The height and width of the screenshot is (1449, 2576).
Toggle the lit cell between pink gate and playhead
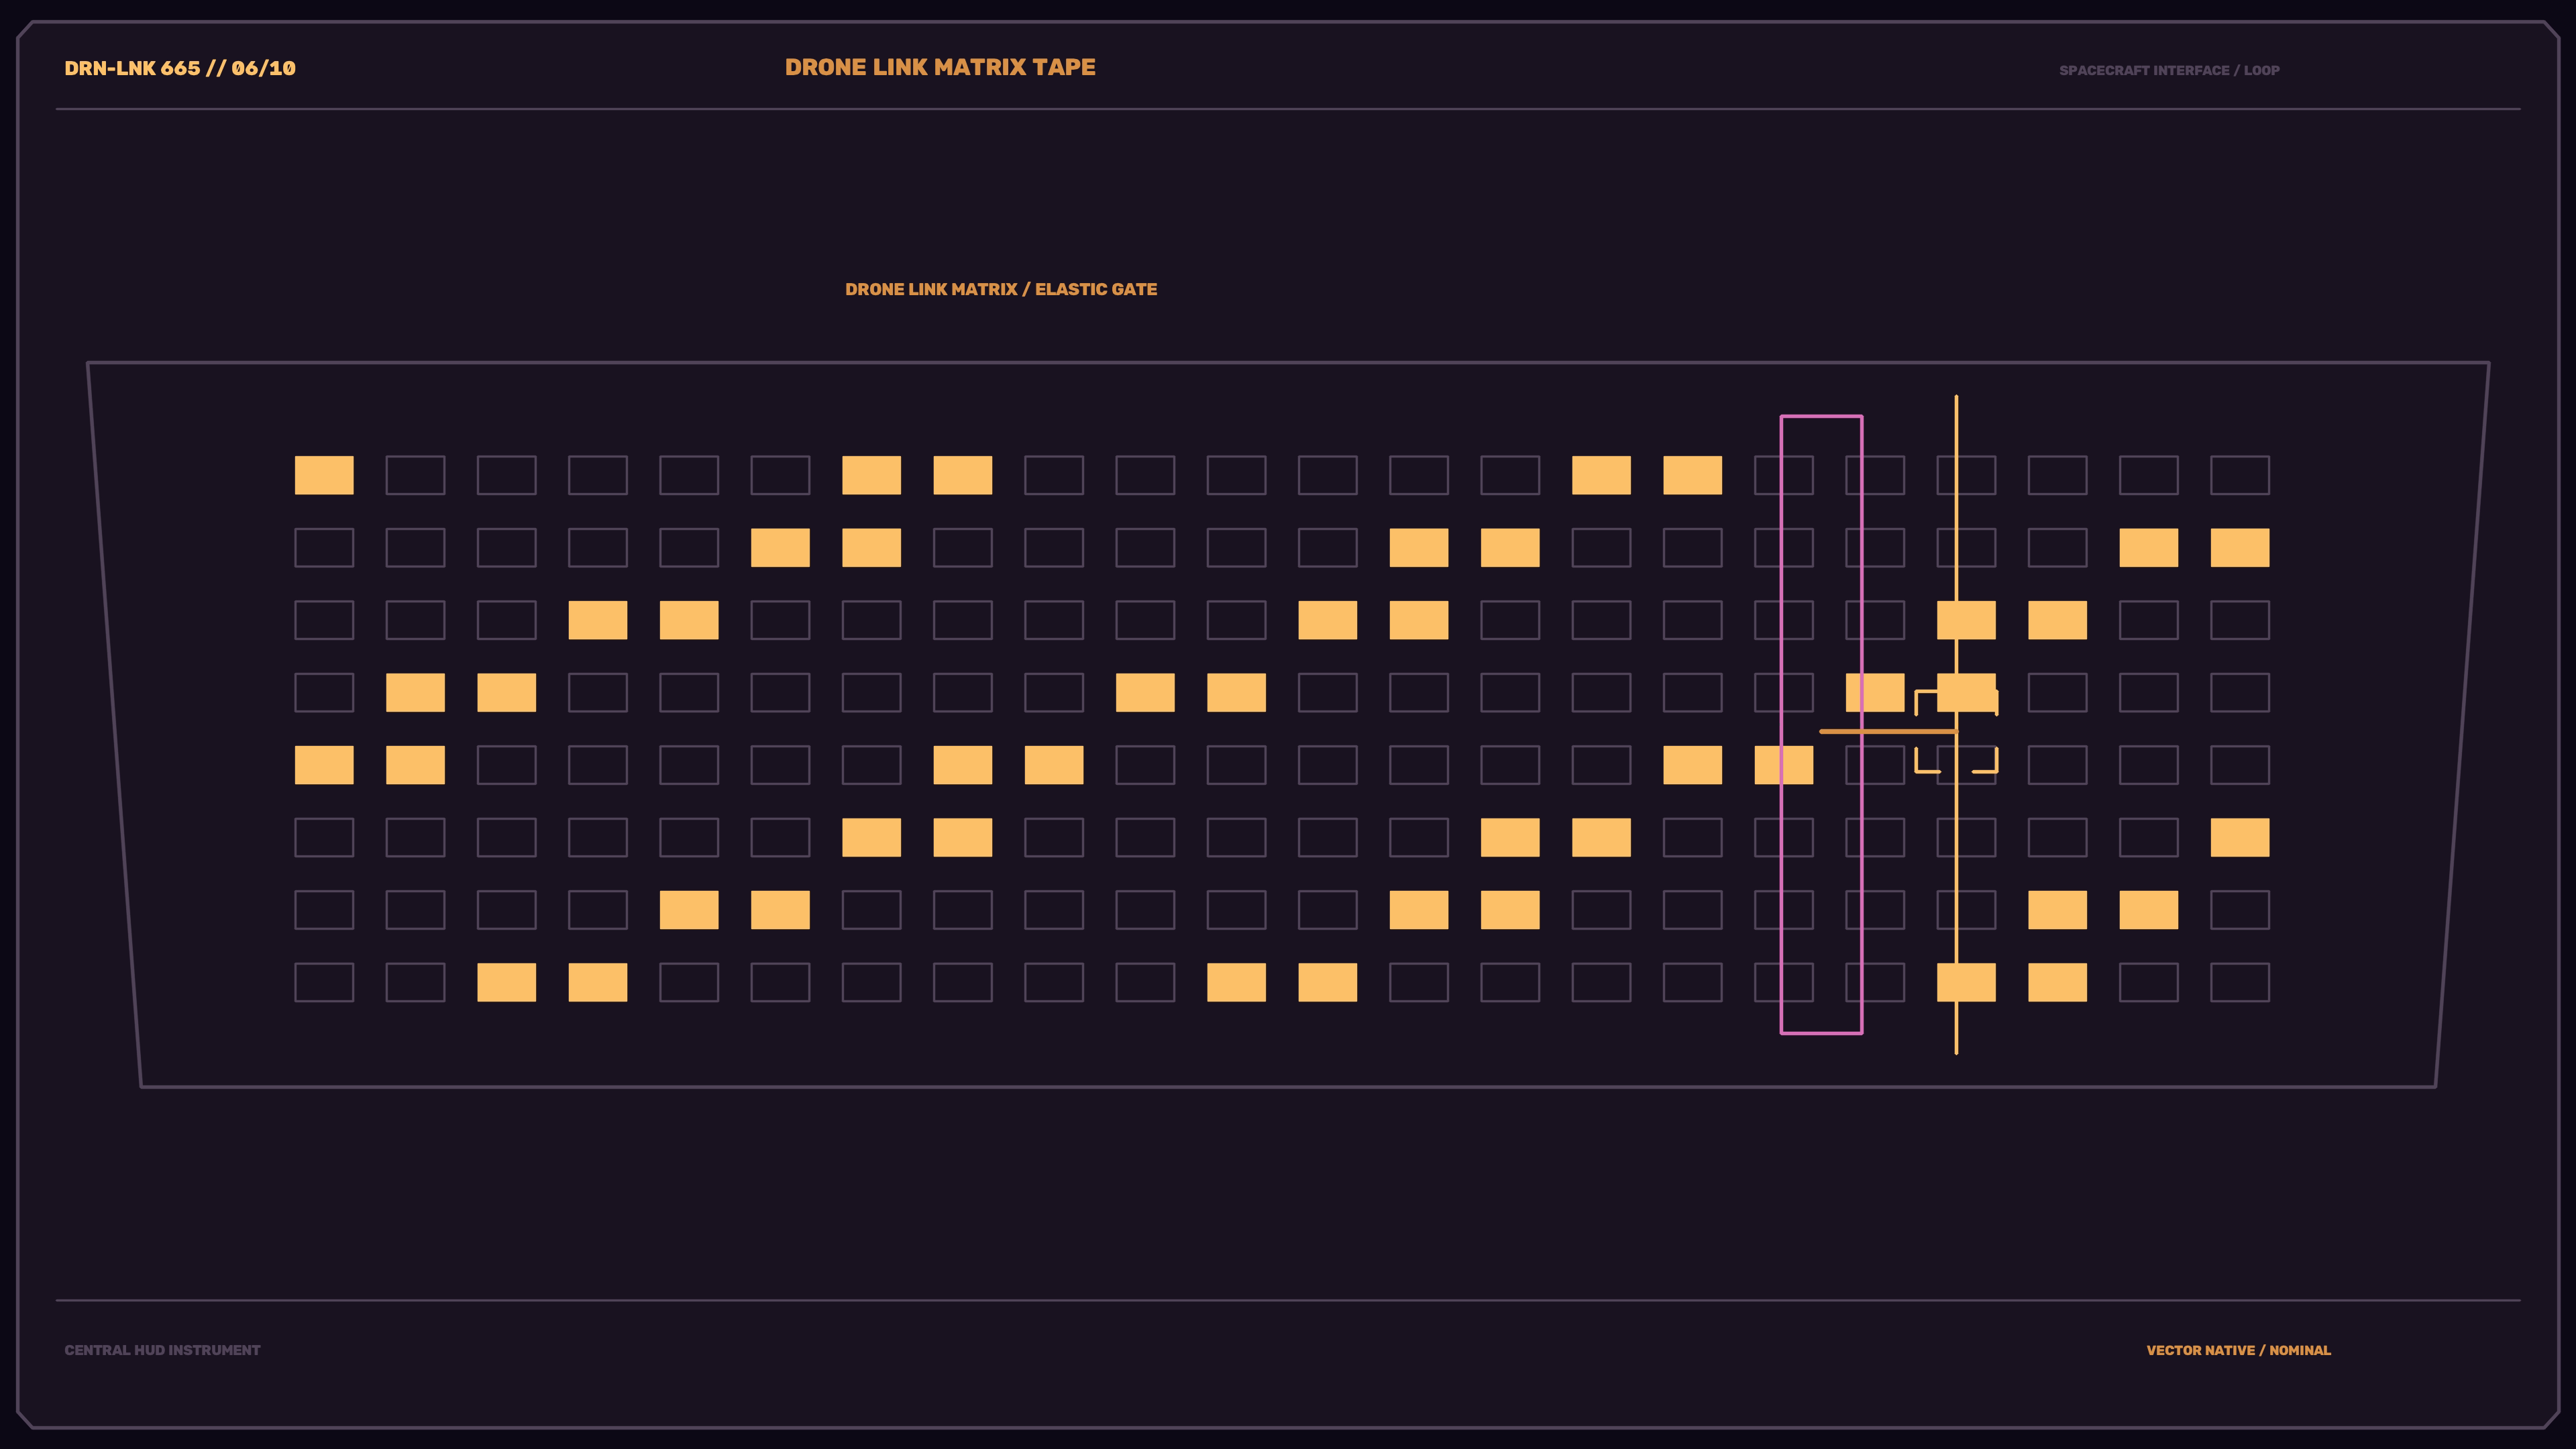(x=1875, y=692)
